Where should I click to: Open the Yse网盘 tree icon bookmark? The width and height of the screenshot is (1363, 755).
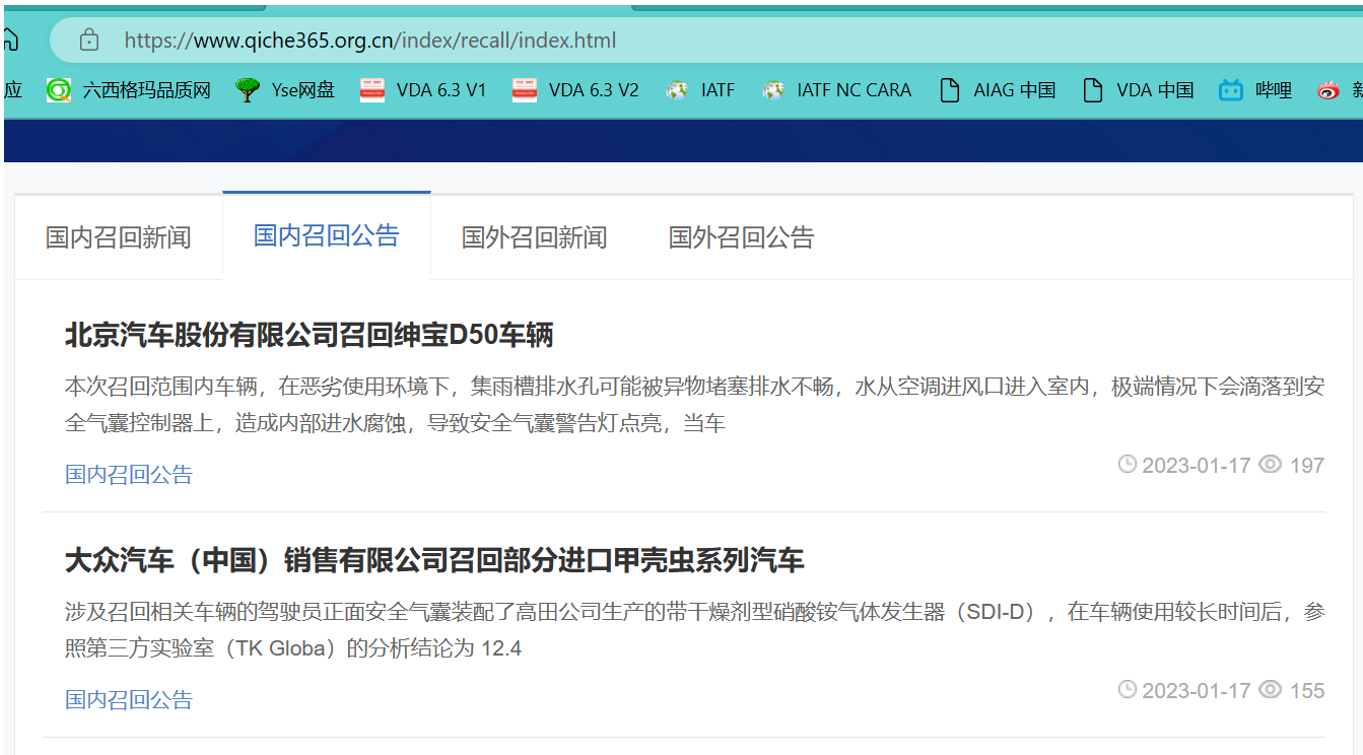285,90
